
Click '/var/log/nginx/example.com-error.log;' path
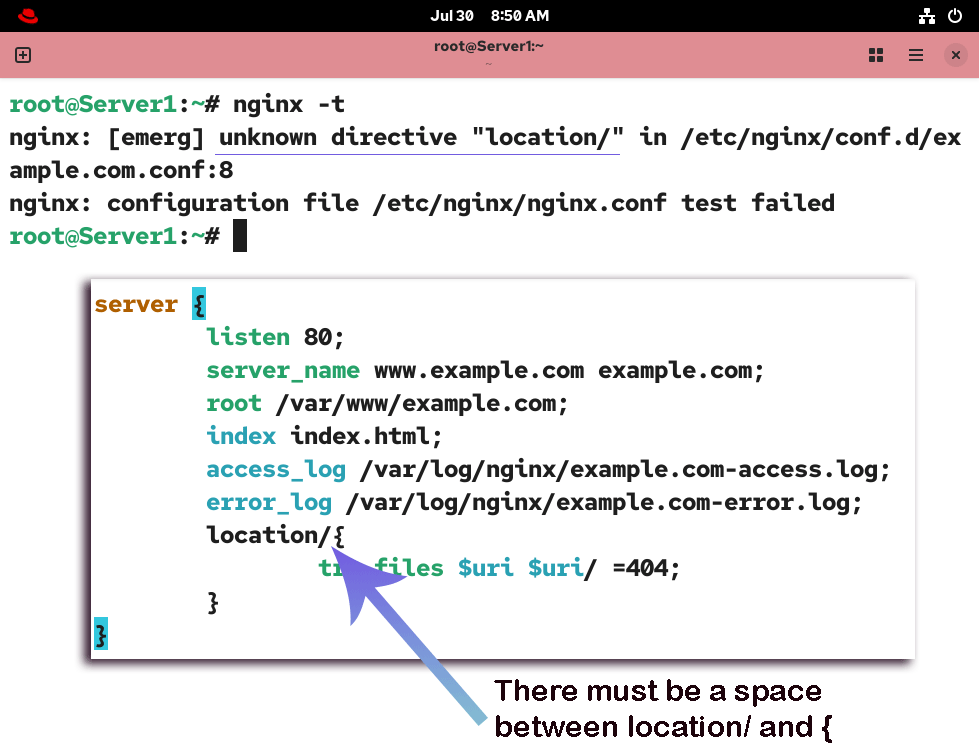[604, 503]
